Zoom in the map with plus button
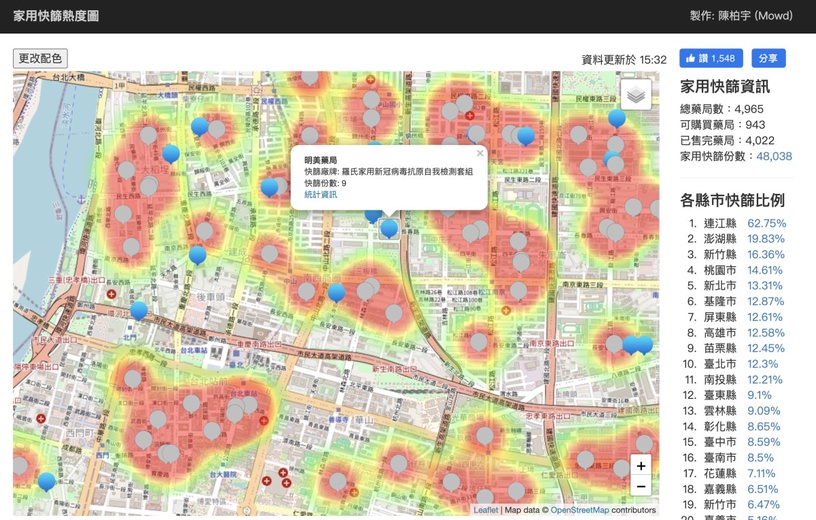Screen dimensions: 816x520 click(x=641, y=466)
